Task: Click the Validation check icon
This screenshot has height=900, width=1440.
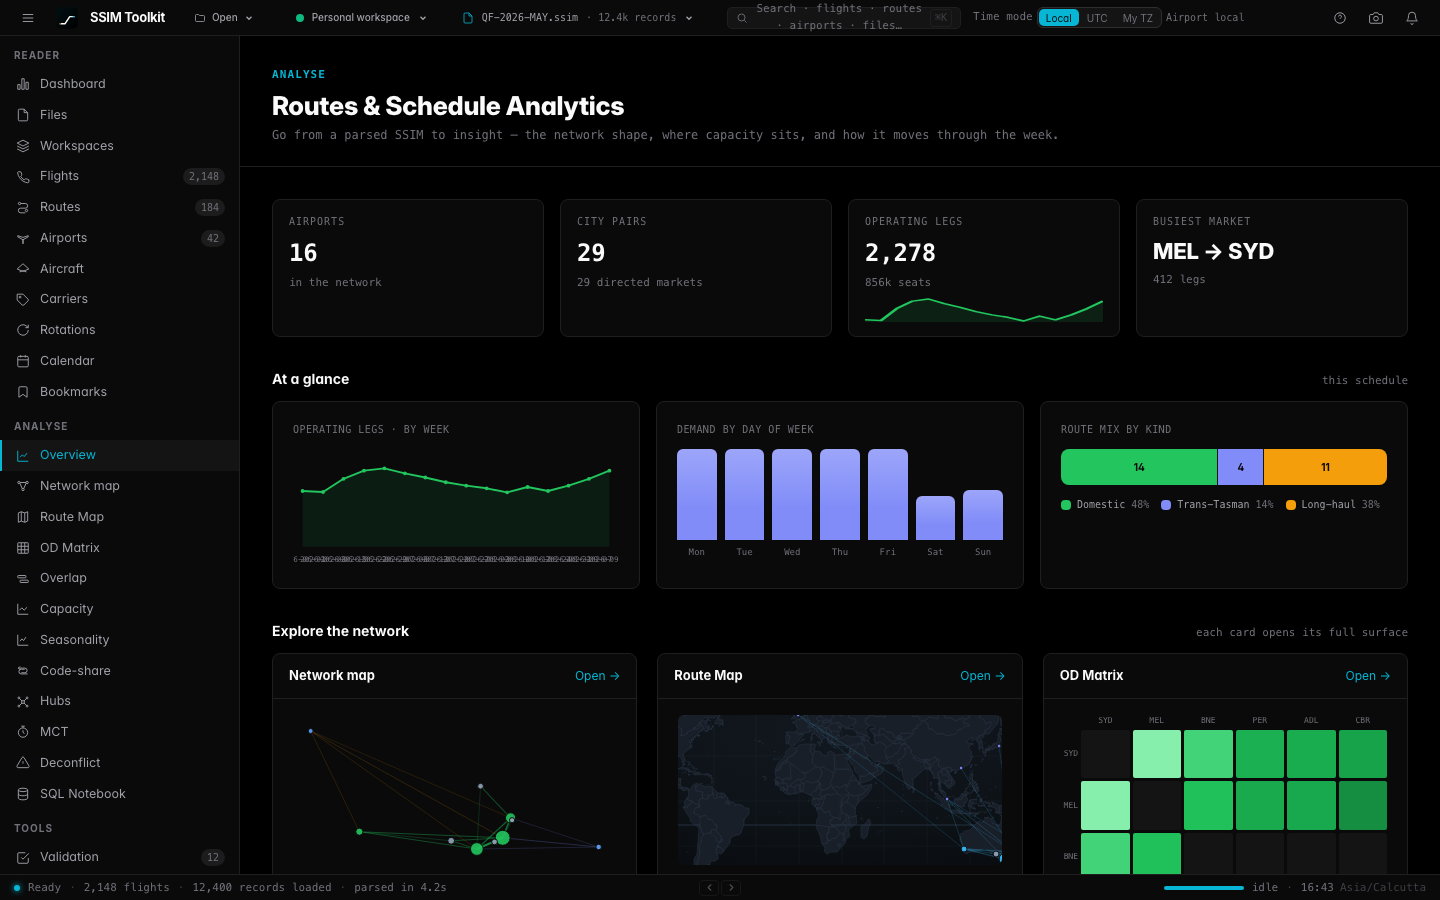Action: coord(23,857)
